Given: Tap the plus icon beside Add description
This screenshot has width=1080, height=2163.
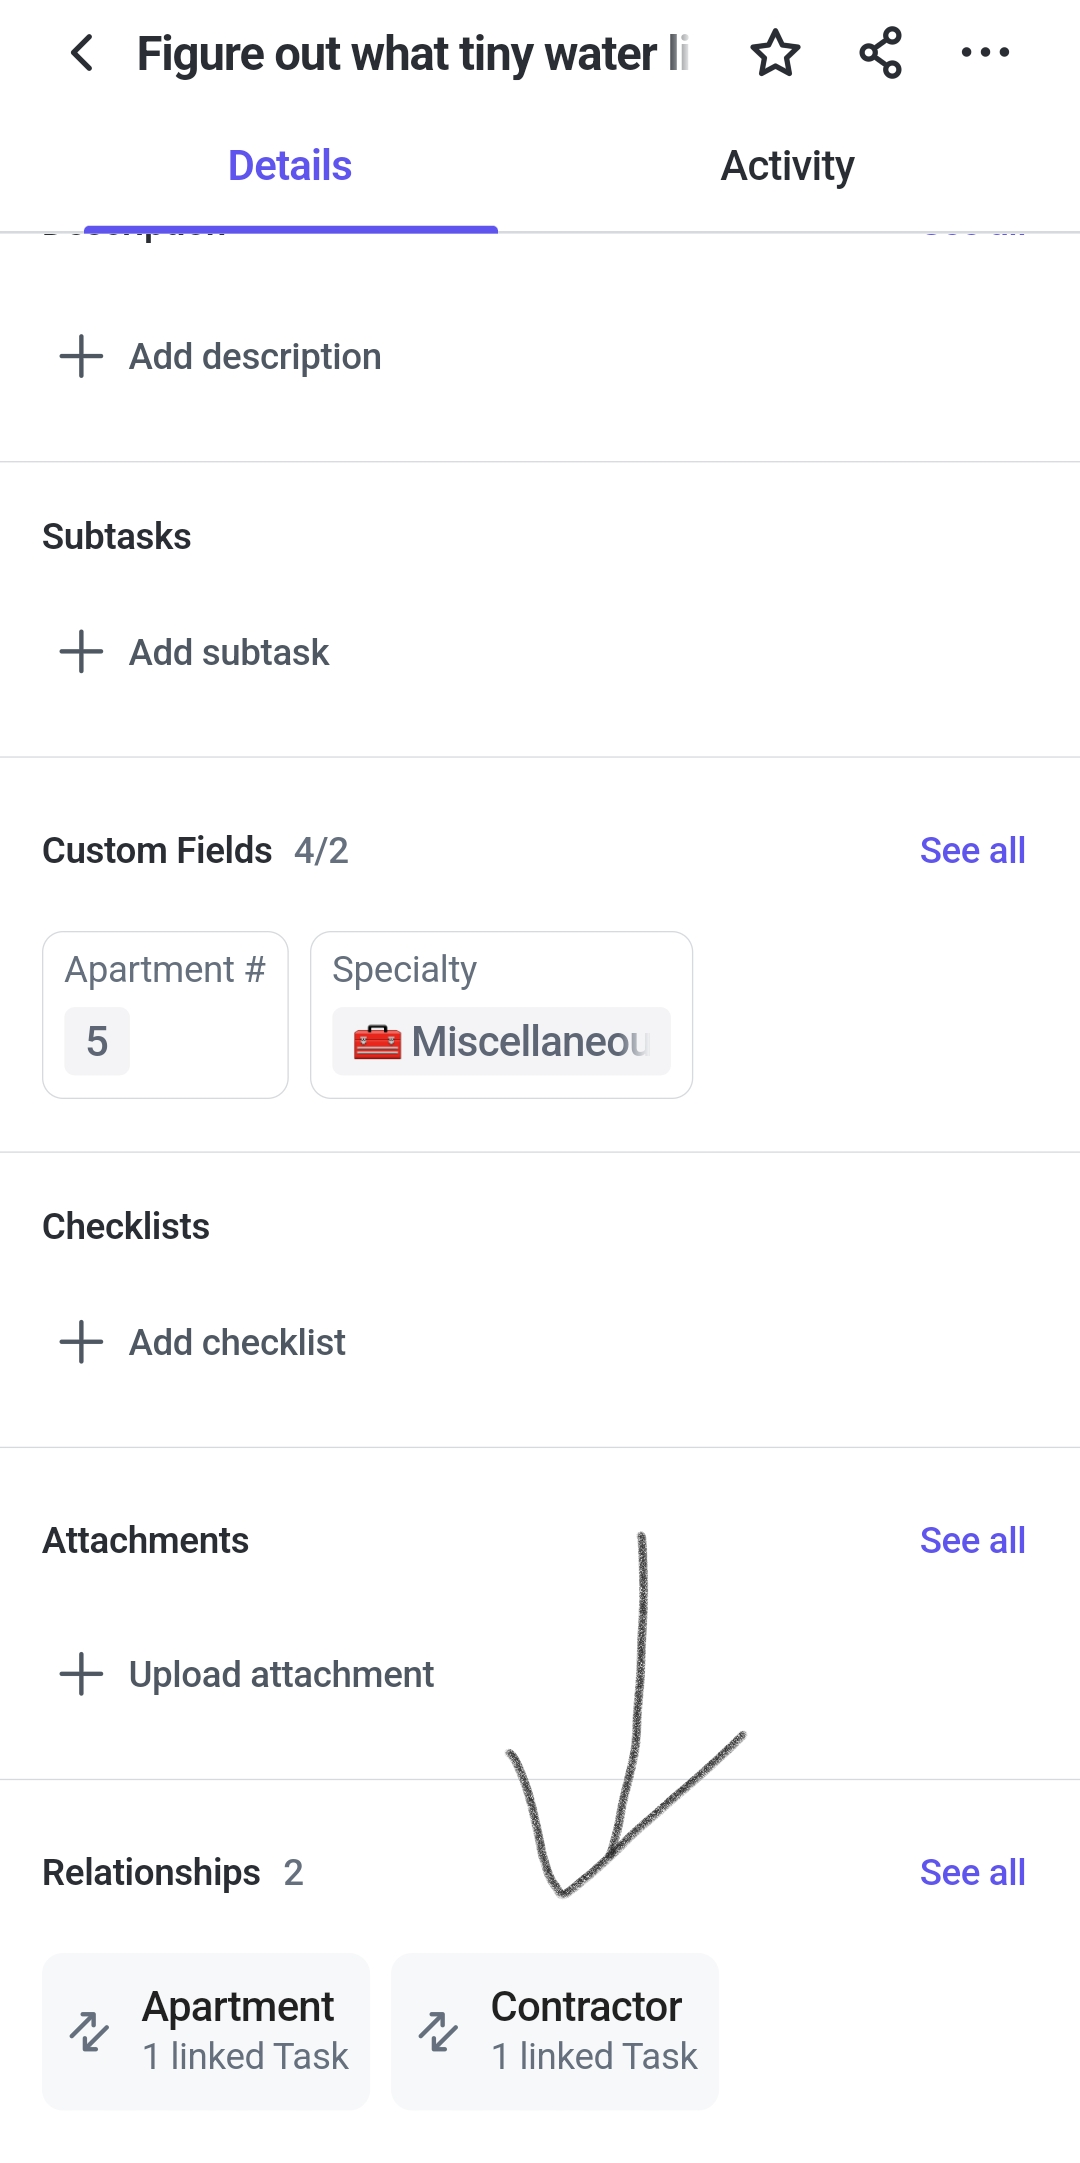Looking at the screenshot, I should click(82, 356).
